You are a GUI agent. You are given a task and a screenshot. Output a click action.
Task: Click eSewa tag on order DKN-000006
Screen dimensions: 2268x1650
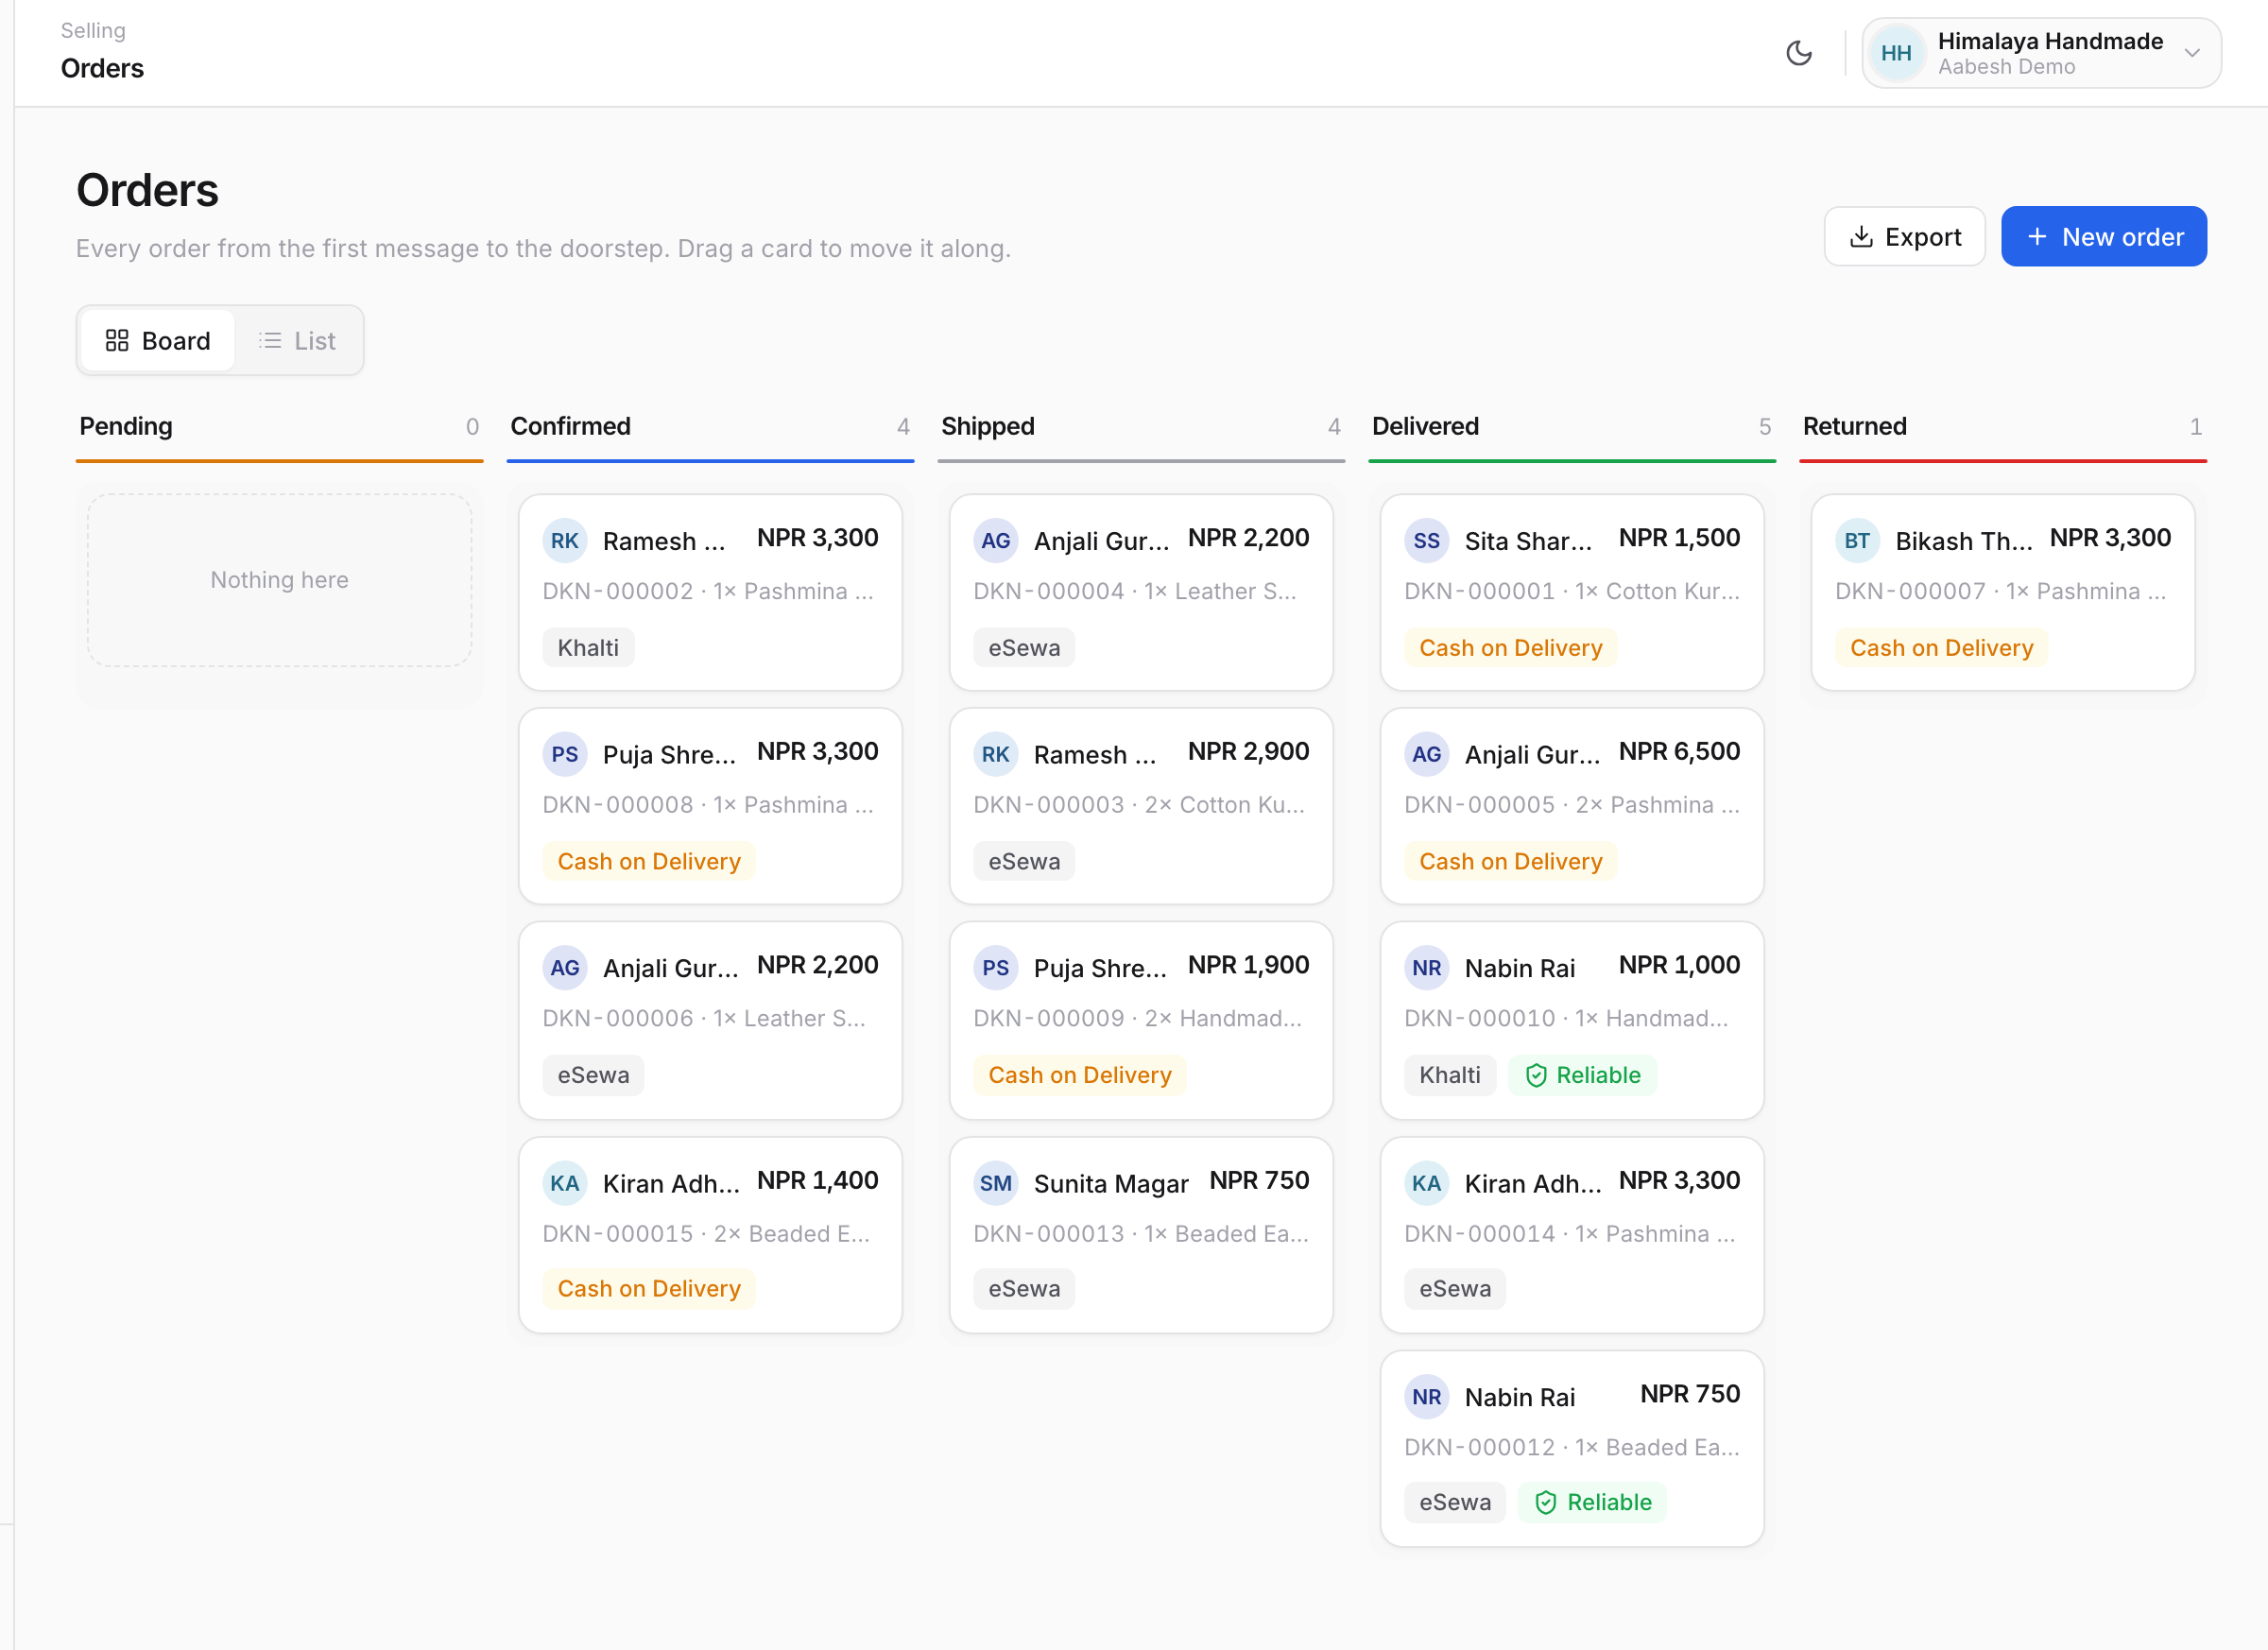coord(593,1075)
